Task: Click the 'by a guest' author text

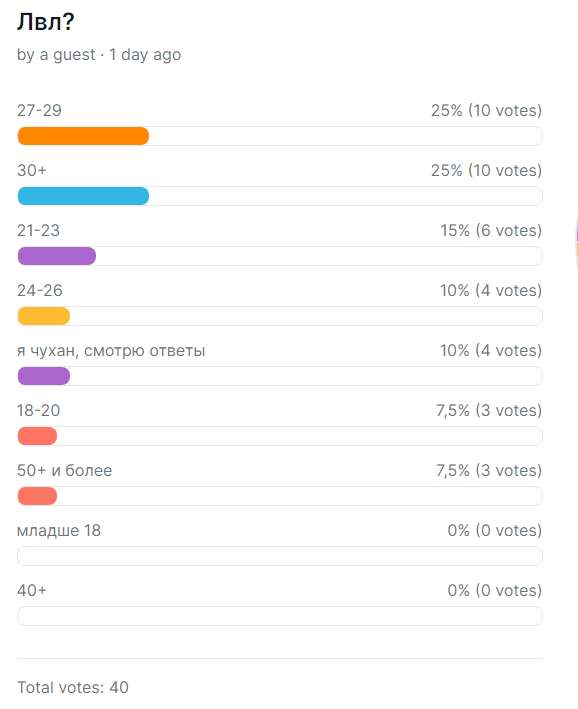Action: pyautogui.click(x=56, y=55)
